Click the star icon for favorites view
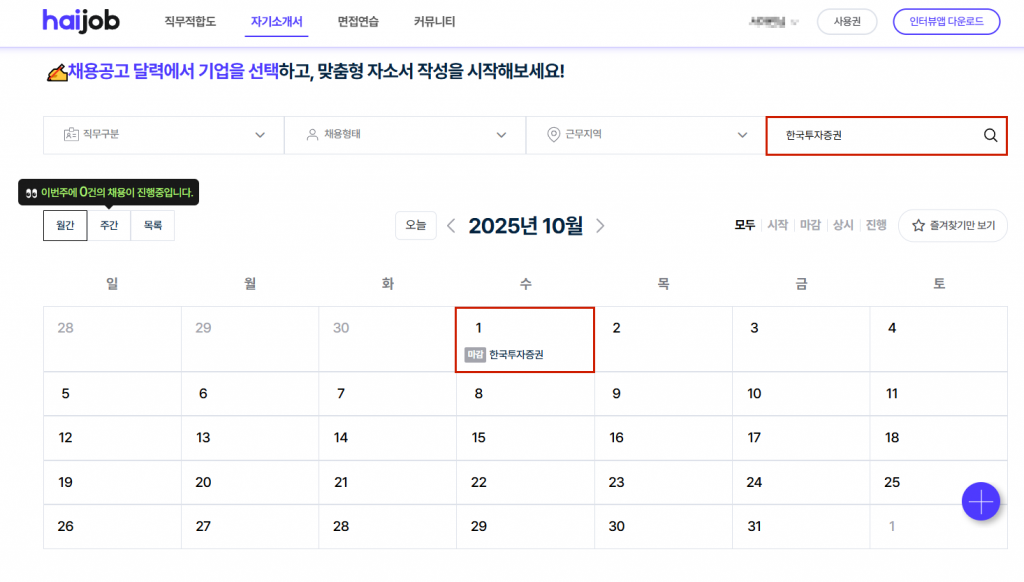1024x582 pixels. point(917,226)
